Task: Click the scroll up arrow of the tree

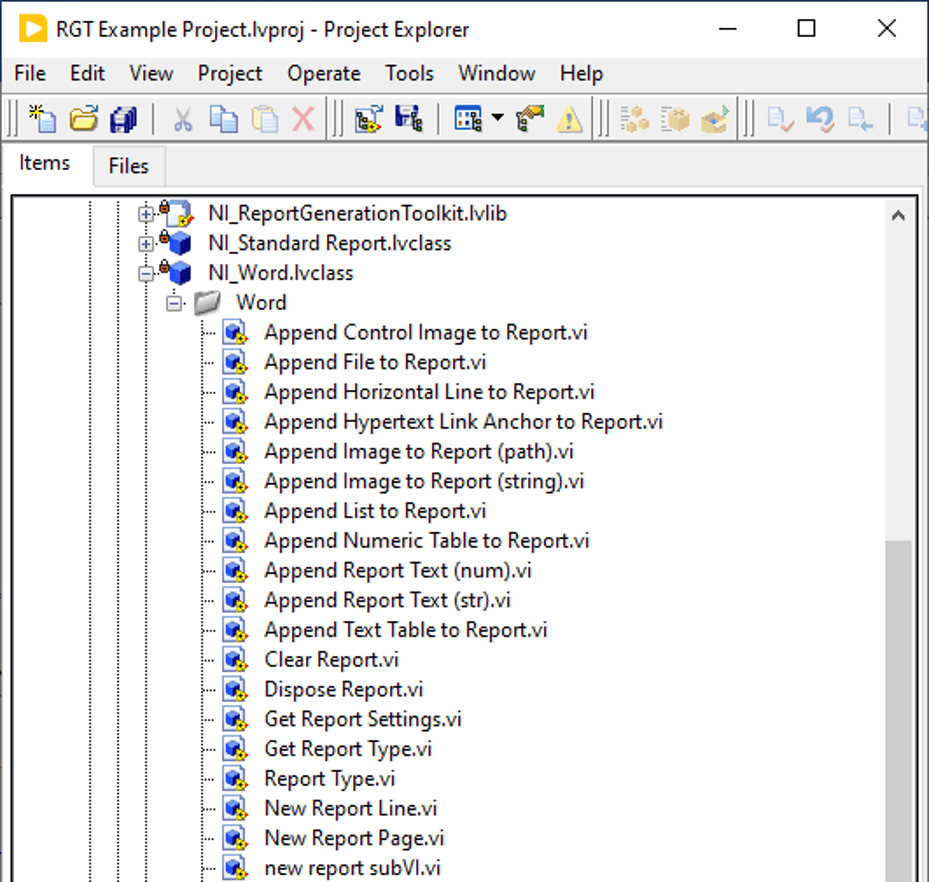Action: point(898,216)
